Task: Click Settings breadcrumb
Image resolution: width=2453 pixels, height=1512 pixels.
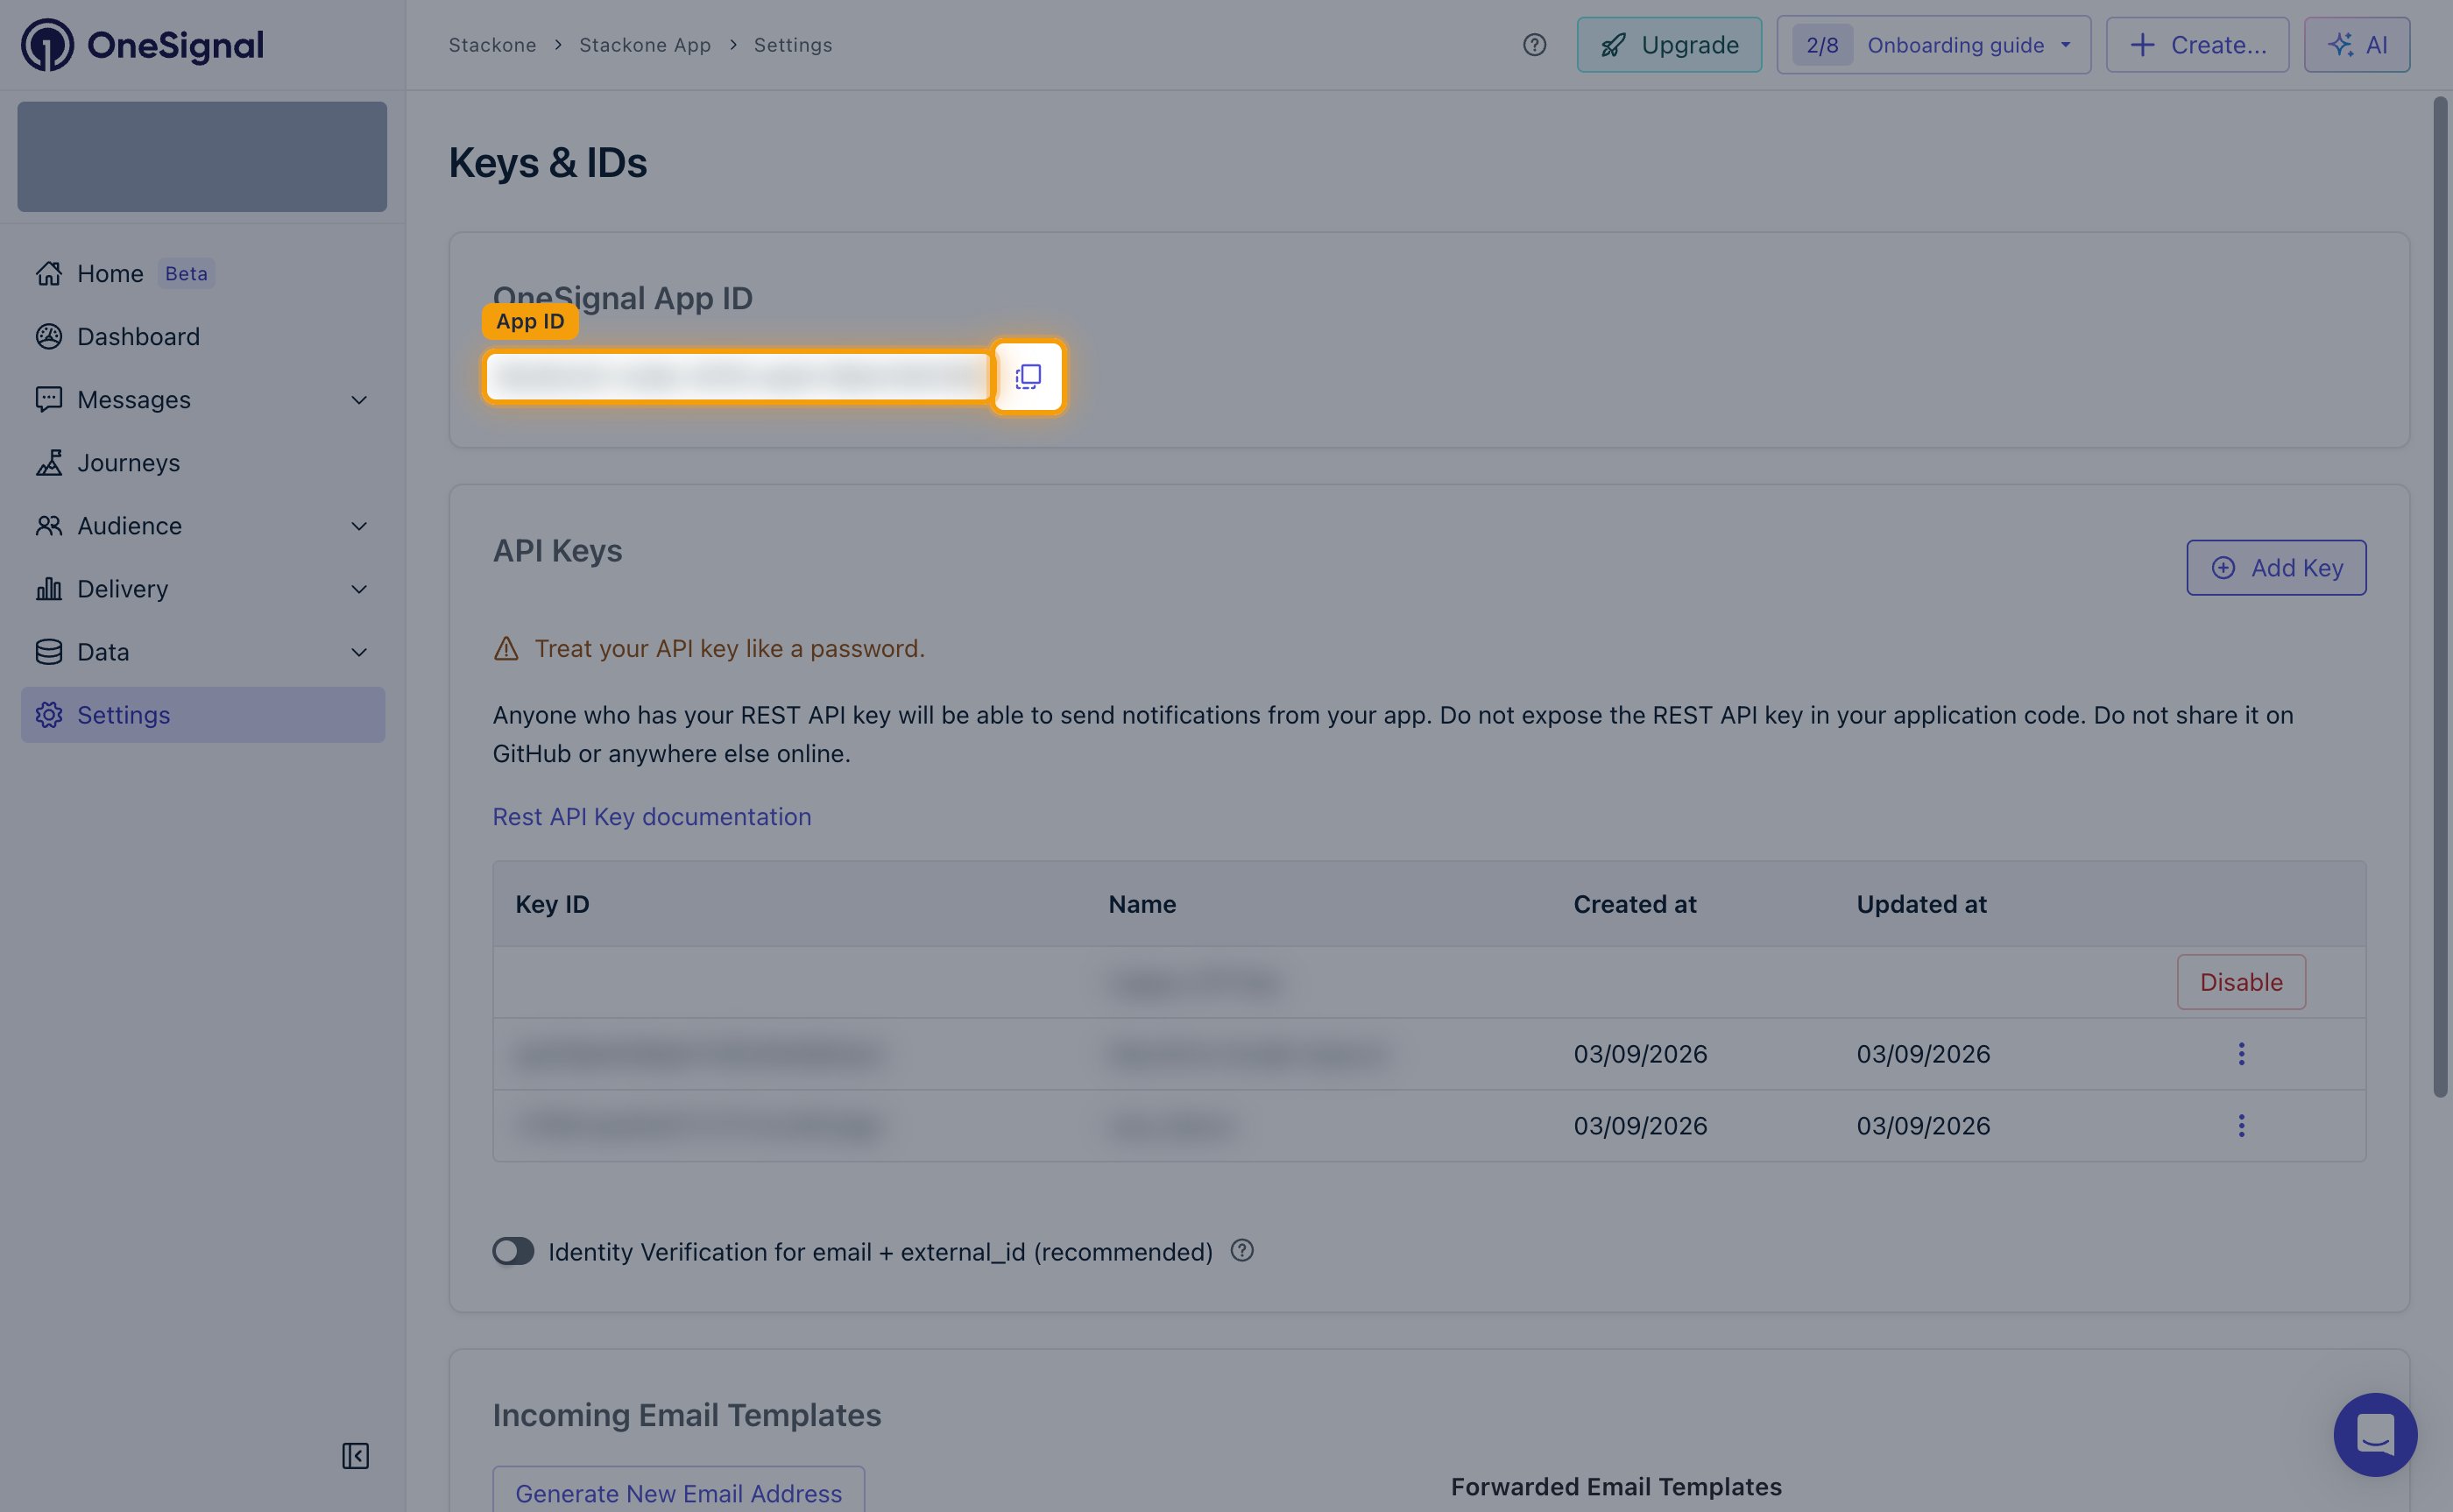Action: (x=793, y=45)
